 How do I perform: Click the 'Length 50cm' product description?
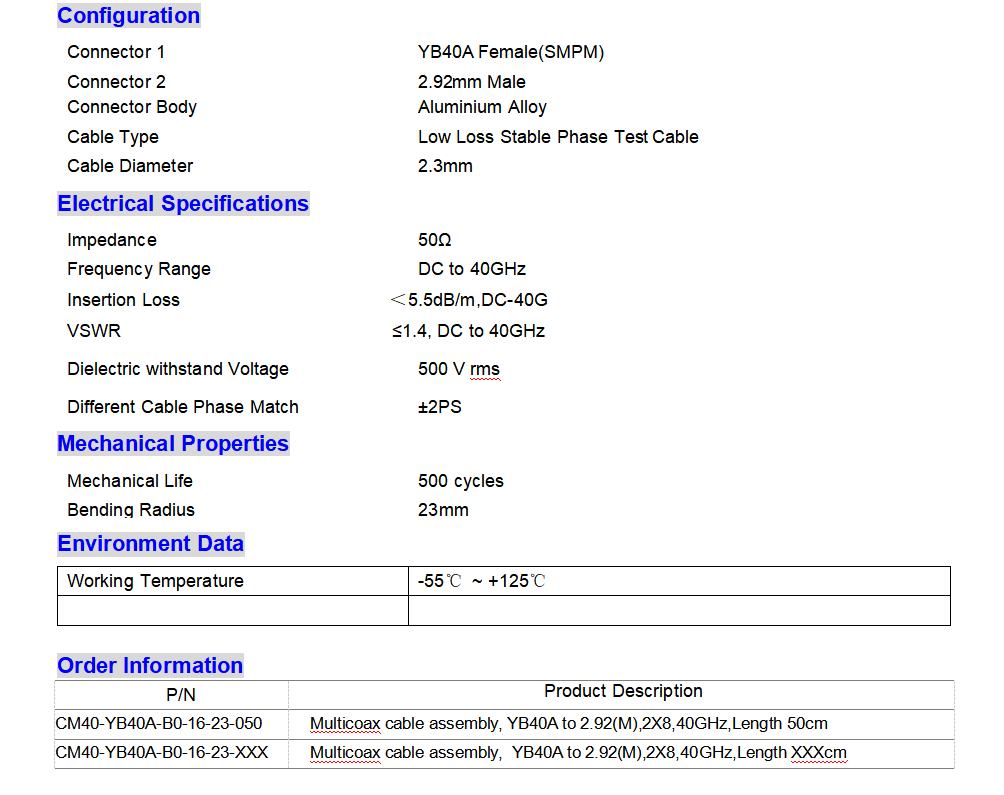[569, 724]
